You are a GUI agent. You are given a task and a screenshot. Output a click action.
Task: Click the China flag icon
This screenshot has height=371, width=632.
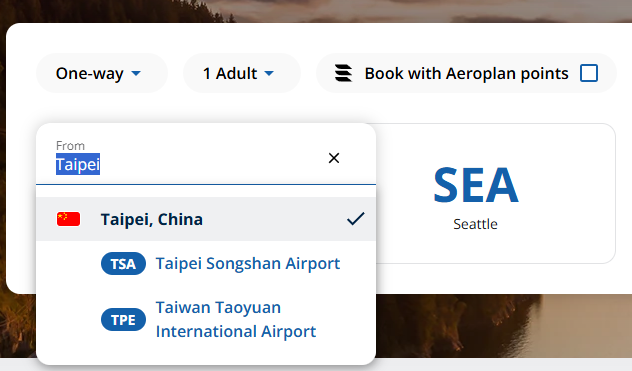pos(69,219)
